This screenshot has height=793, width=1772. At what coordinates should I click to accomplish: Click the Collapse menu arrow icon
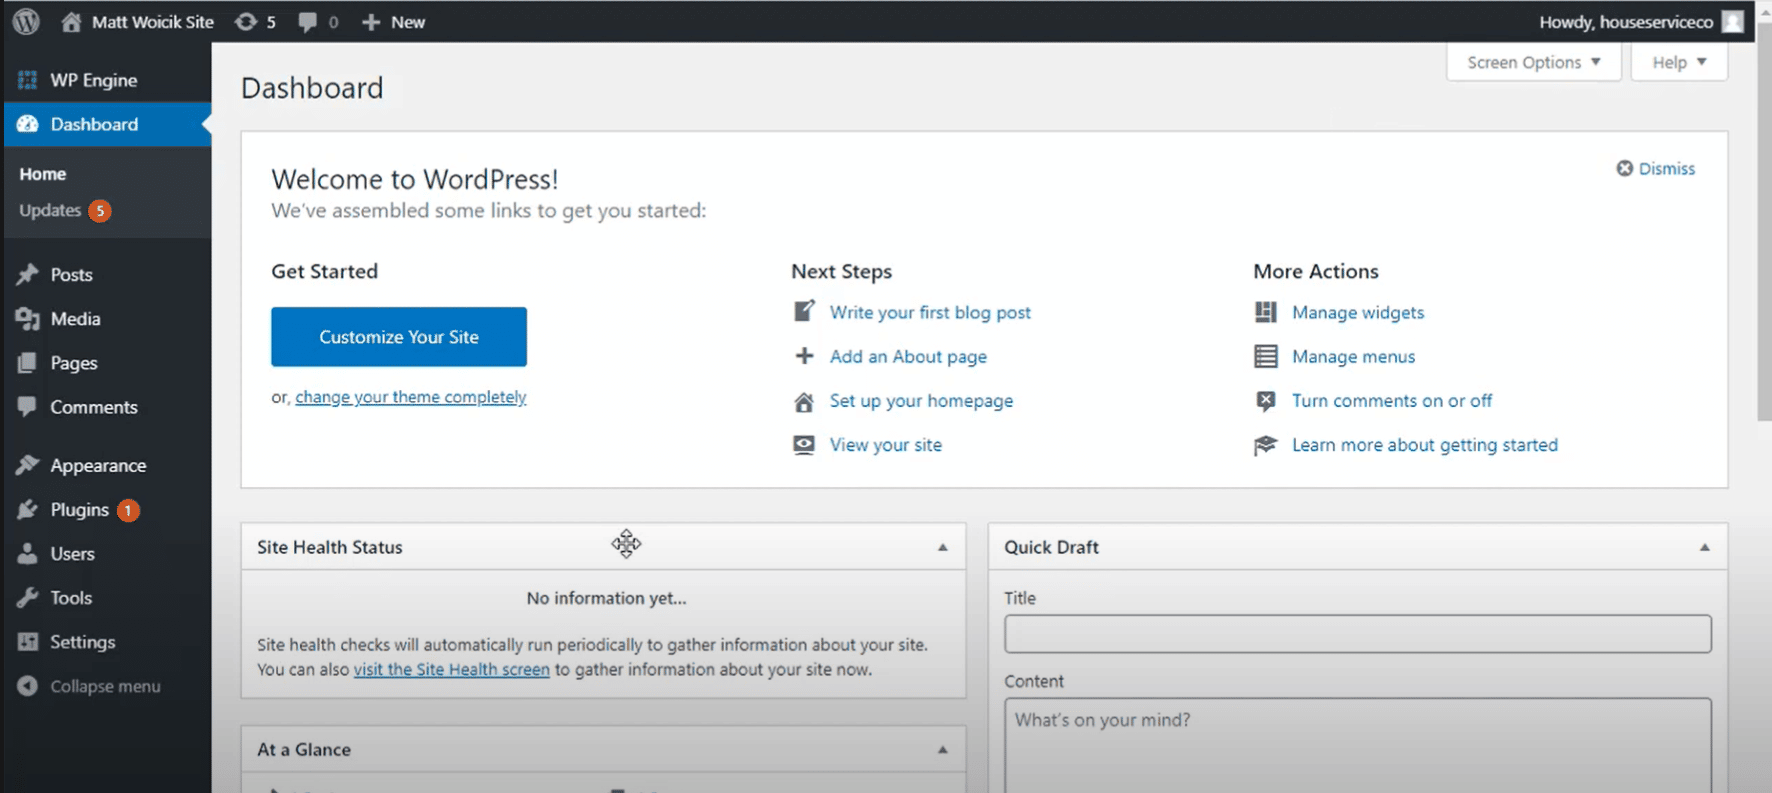(27, 686)
